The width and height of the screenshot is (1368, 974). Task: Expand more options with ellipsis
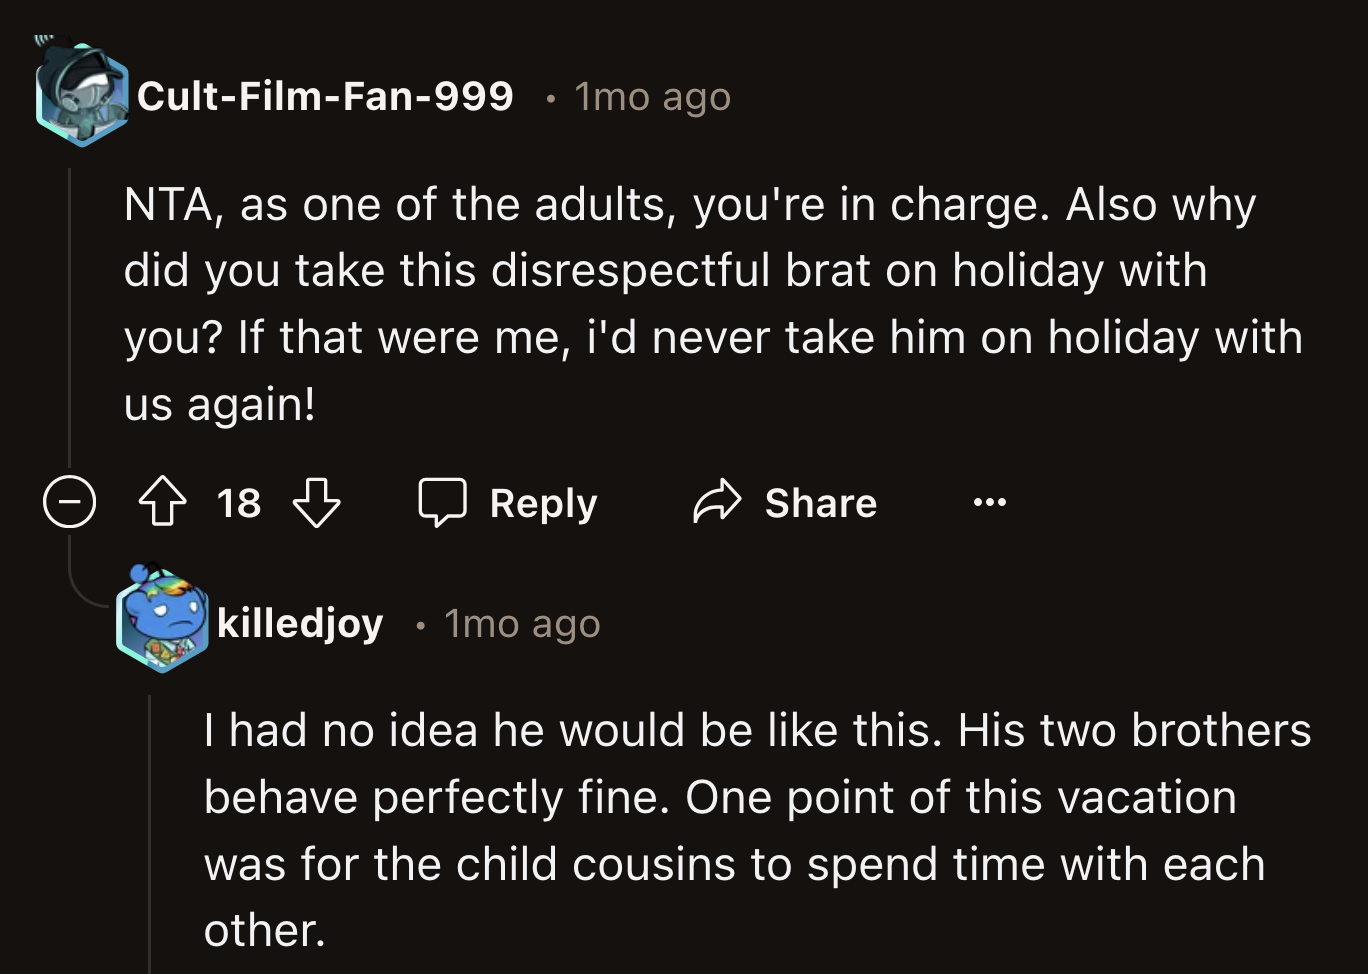pyautogui.click(x=988, y=502)
